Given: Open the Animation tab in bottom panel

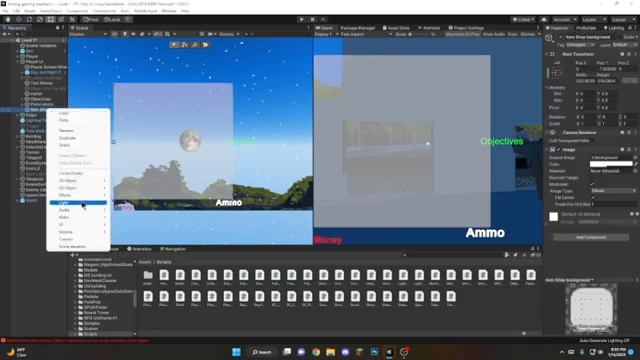Looking at the screenshot, I should [x=139, y=249].
